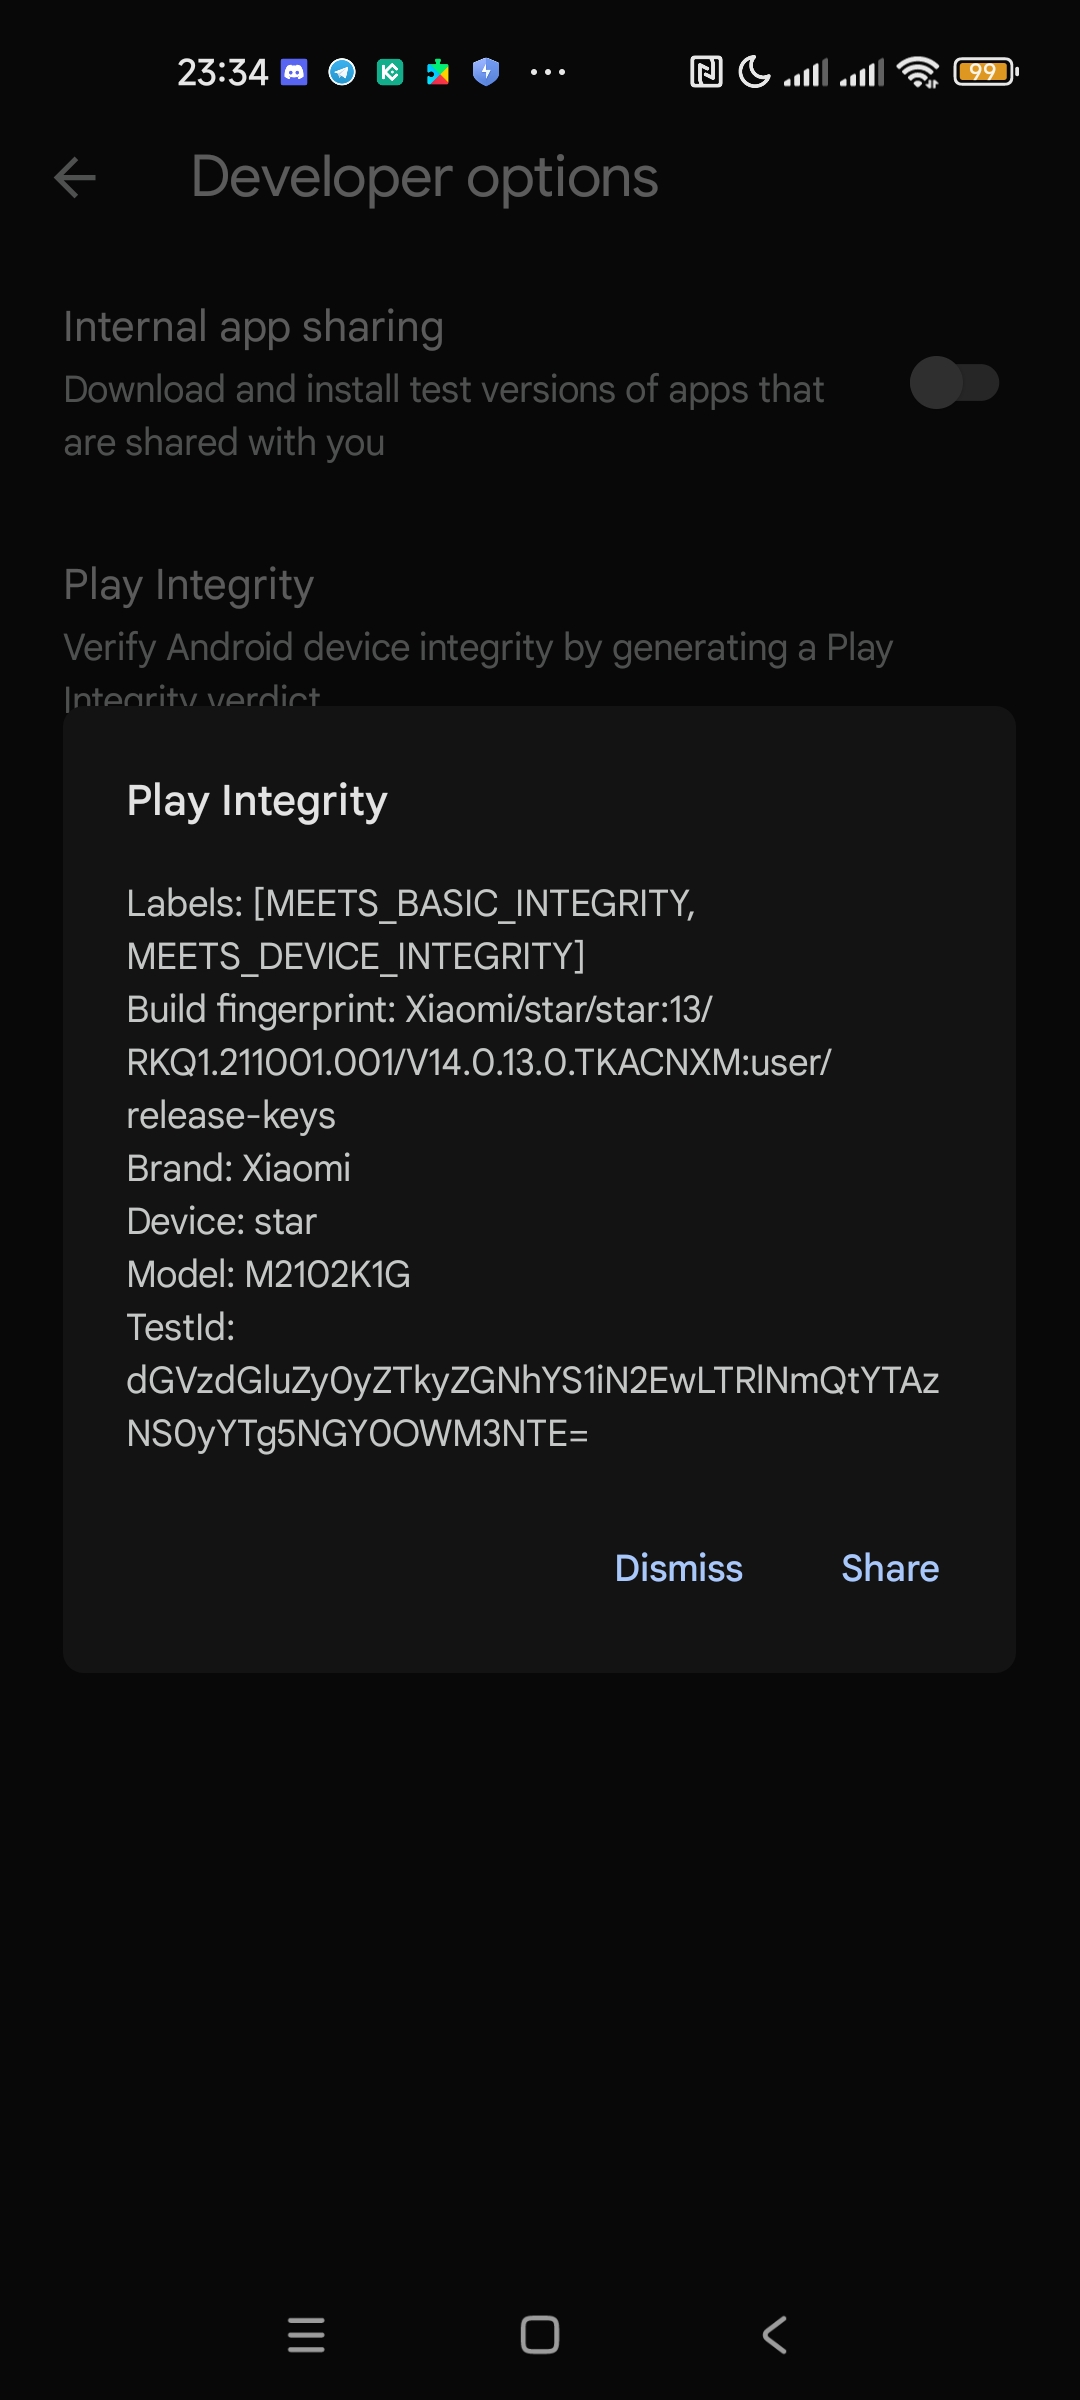Dismiss the Play Integrity dialog
This screenshot has width=1080, height=2400.
click(x=679, y=1568)
